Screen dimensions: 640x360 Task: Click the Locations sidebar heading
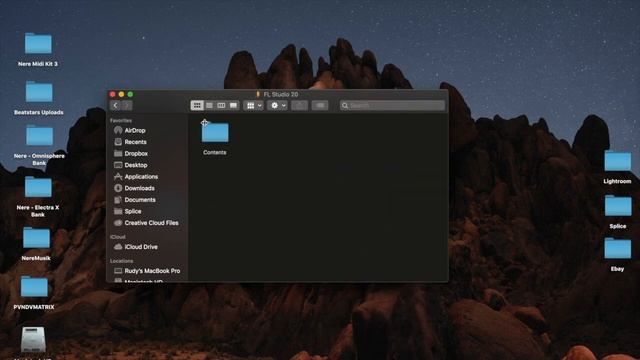[x=121, y=260]
